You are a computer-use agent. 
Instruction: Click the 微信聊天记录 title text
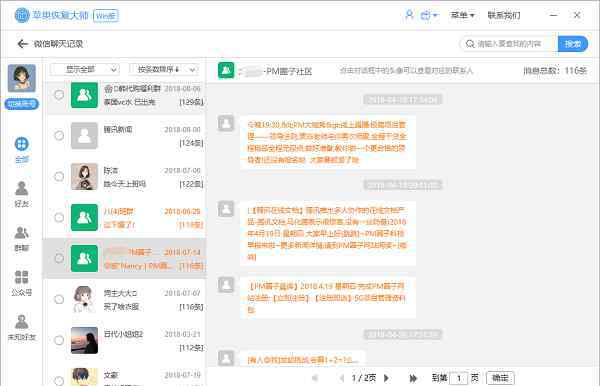coord(58,44)
